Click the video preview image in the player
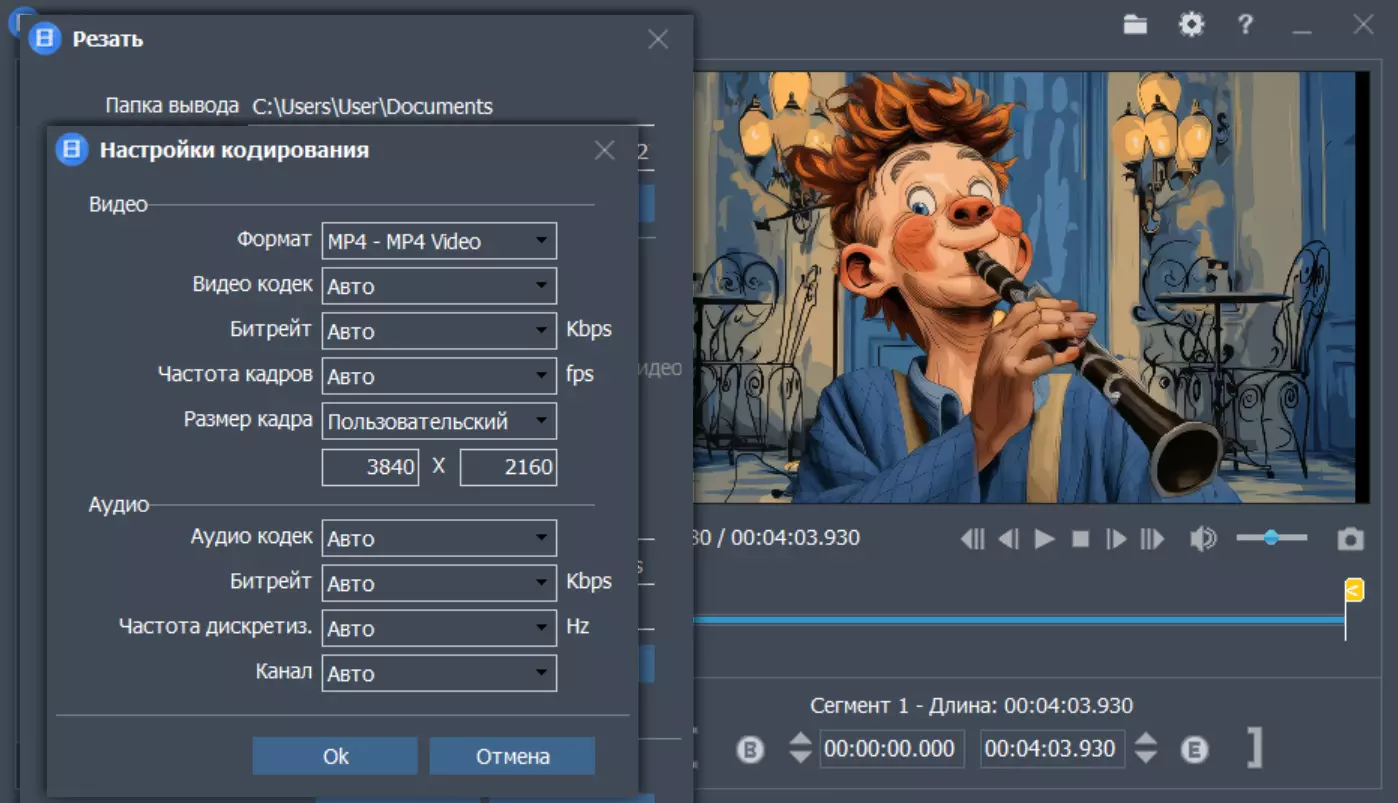This screenshot has height=803, width=1398. point(1030,287)
